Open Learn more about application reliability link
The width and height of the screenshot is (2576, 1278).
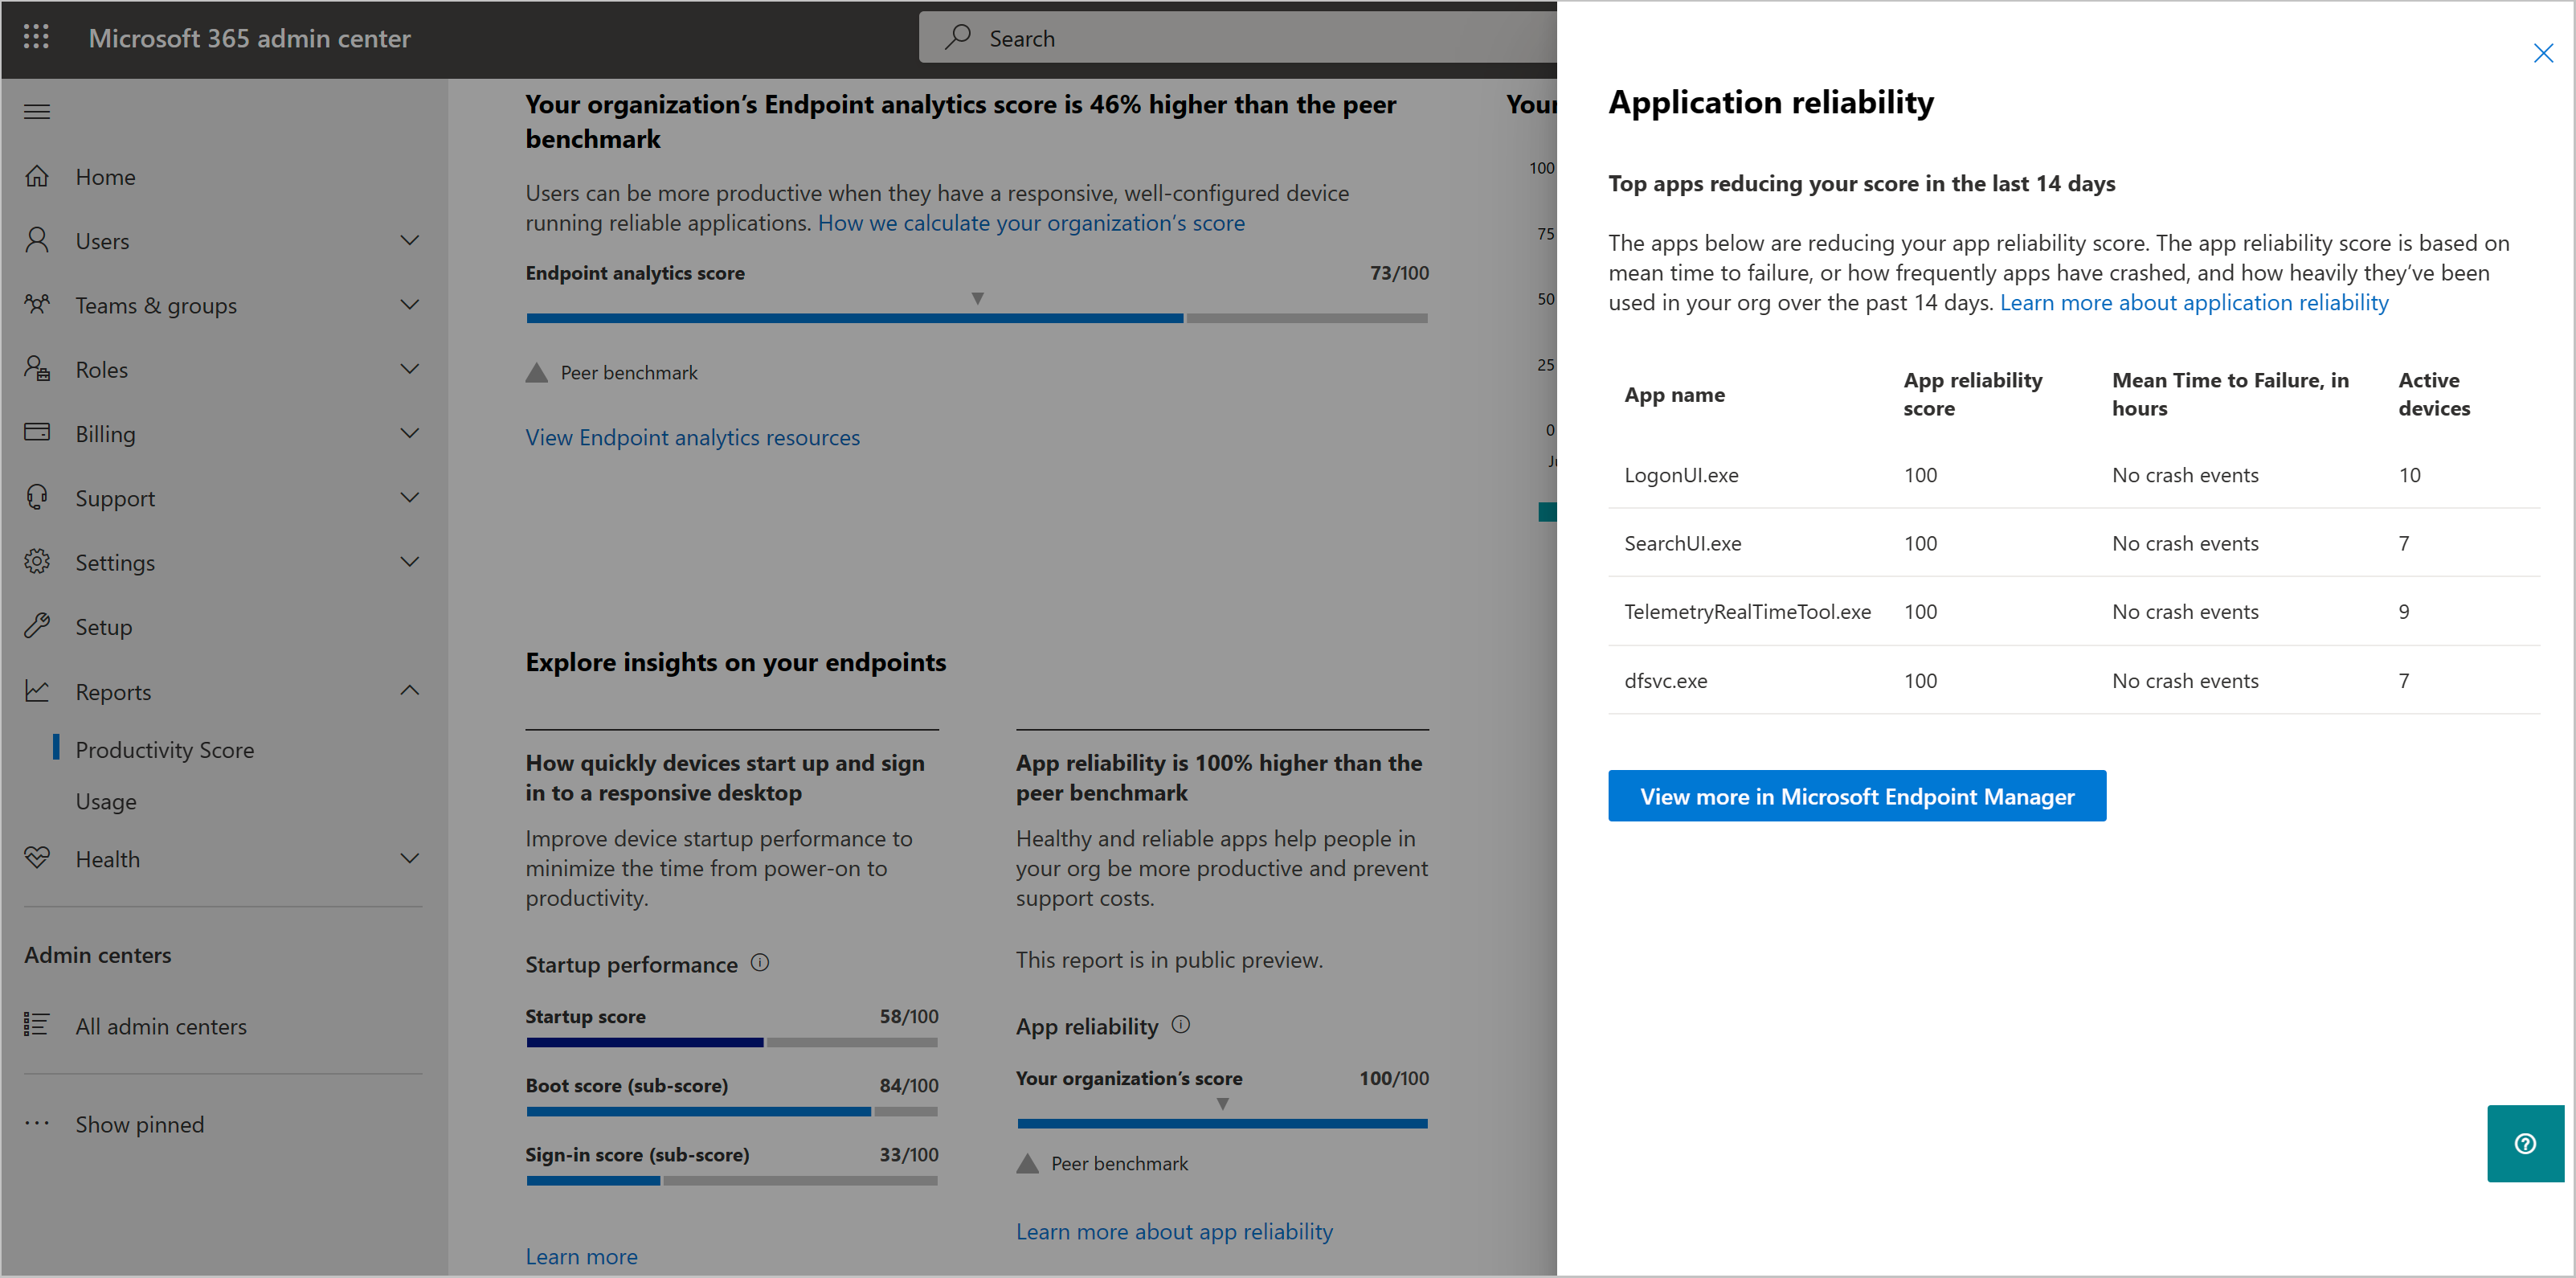click(x=2194, y=302)
